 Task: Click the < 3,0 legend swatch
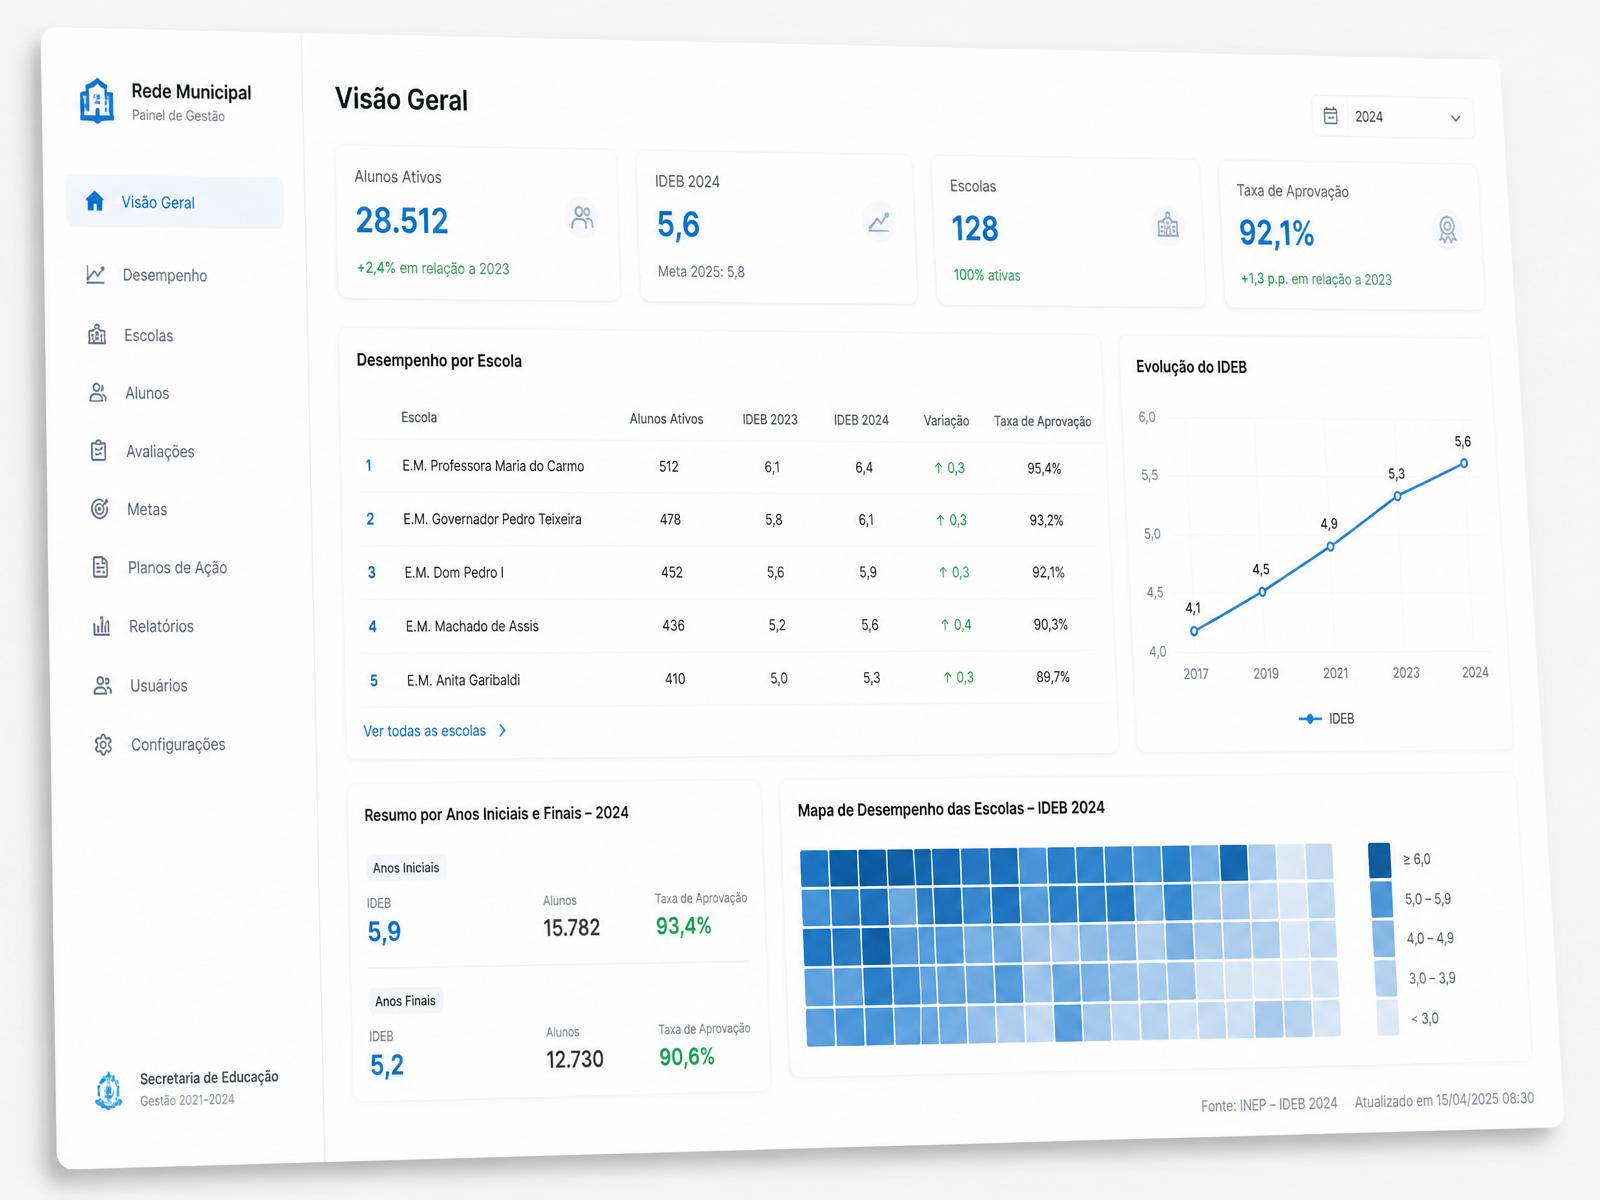tap(1388, 1017)
